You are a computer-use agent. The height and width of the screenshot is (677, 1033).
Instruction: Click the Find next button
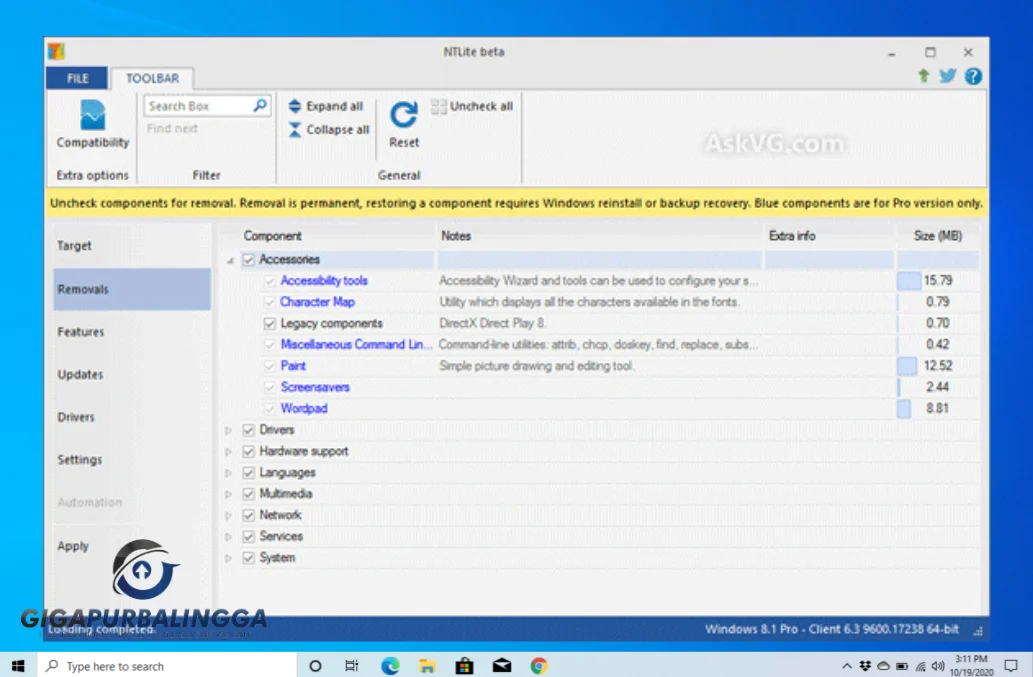[173, 128]
